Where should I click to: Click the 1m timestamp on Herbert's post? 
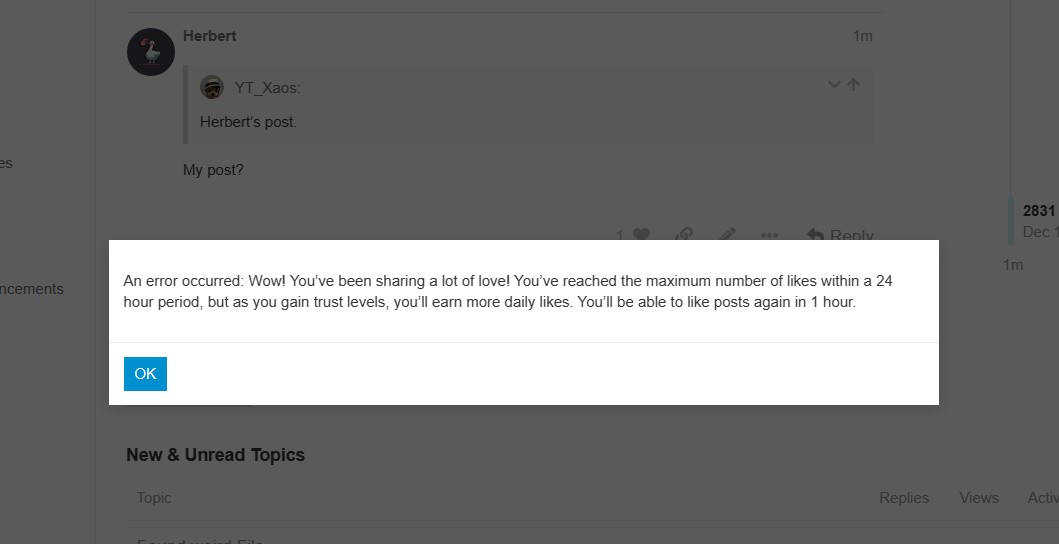pyautogui.click(x=862, y=36)
